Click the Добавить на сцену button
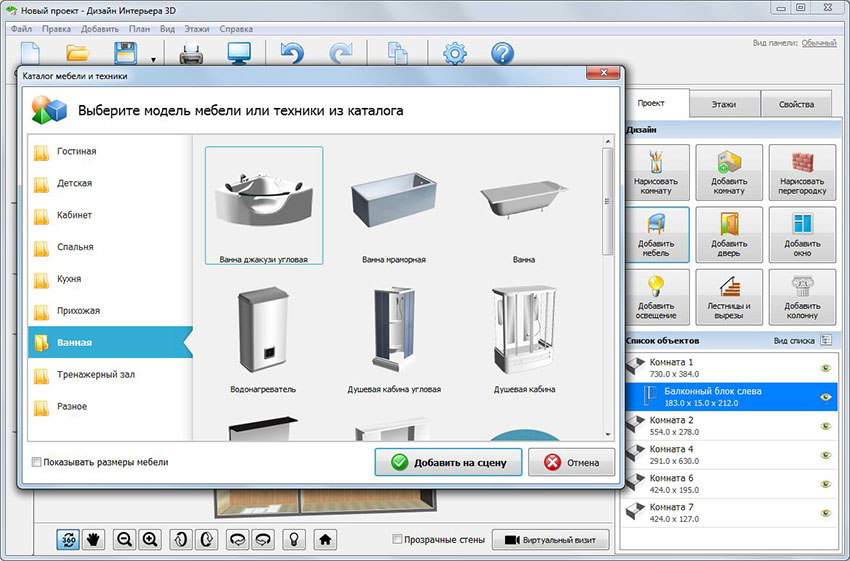 tap(448, 462)
